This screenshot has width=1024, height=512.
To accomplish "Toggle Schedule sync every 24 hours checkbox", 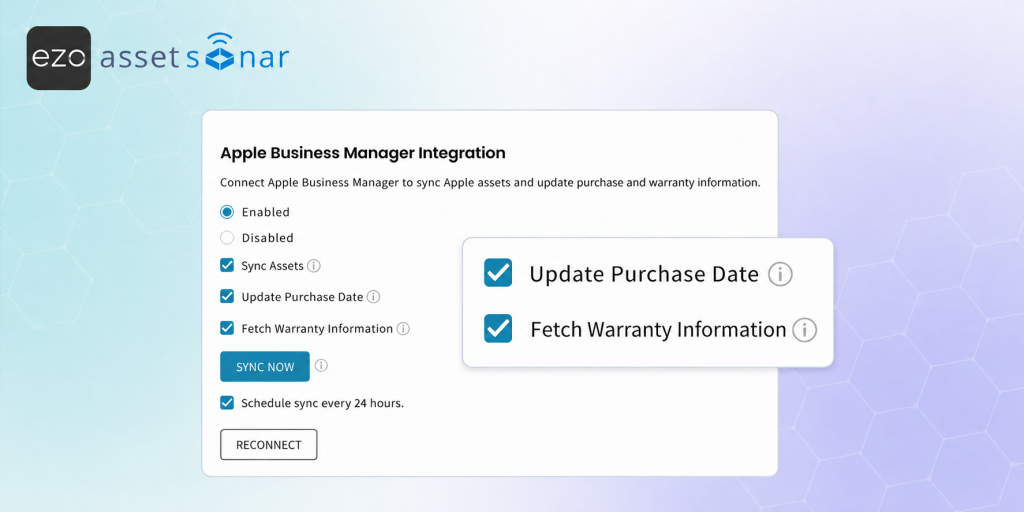I will click(227, 403).
